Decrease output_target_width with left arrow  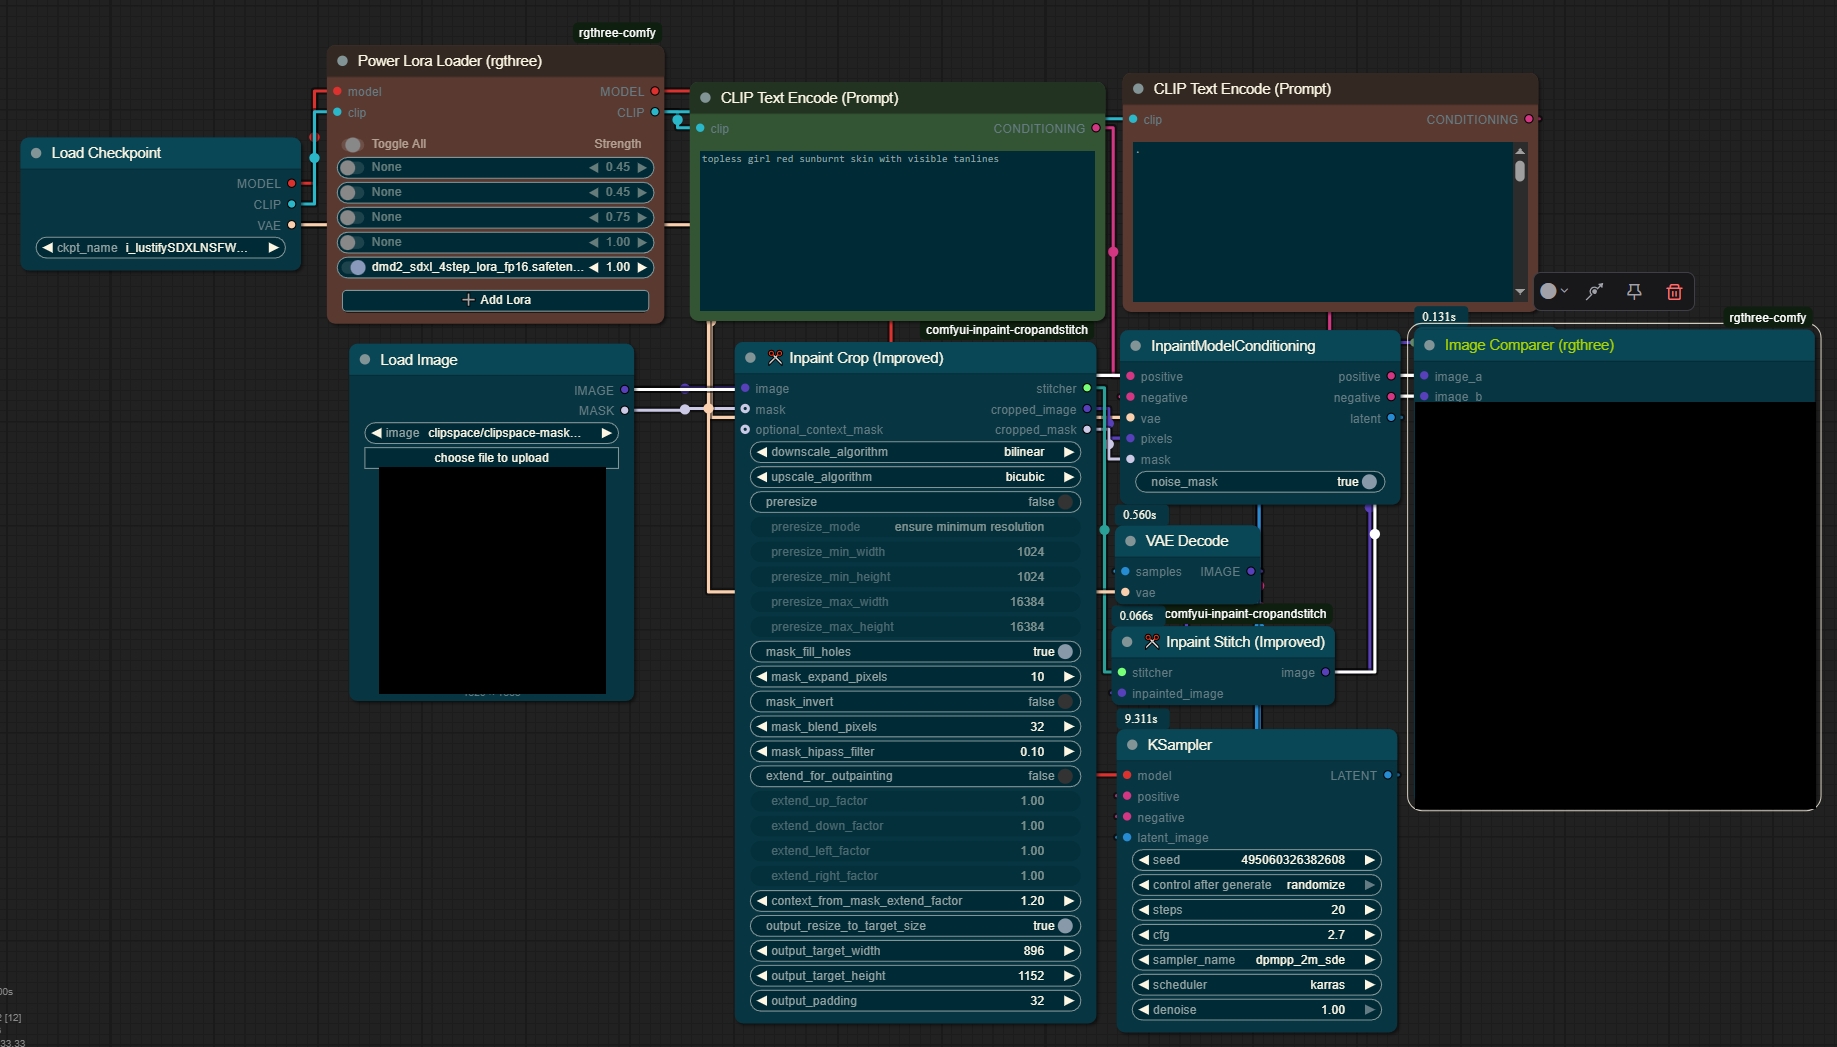(762, 951)
